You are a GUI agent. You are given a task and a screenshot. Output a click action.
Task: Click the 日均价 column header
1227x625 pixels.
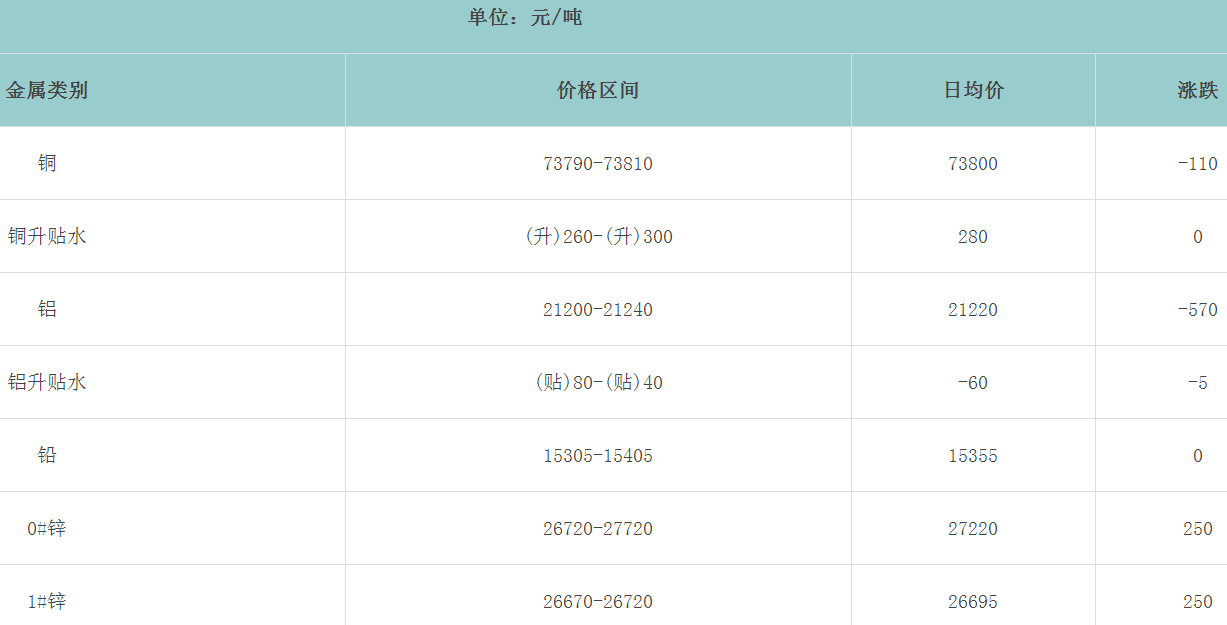(973, 91)
